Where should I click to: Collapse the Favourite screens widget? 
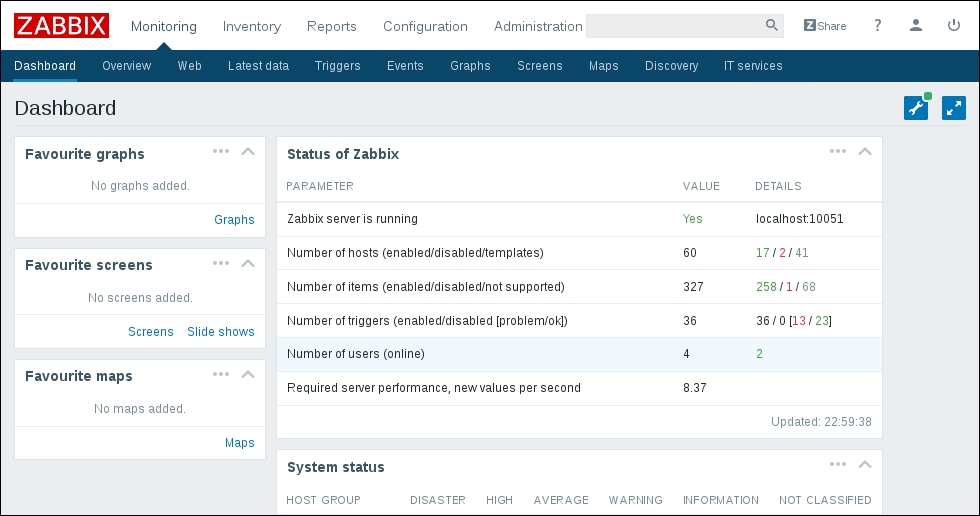click(x=249, y=263)
